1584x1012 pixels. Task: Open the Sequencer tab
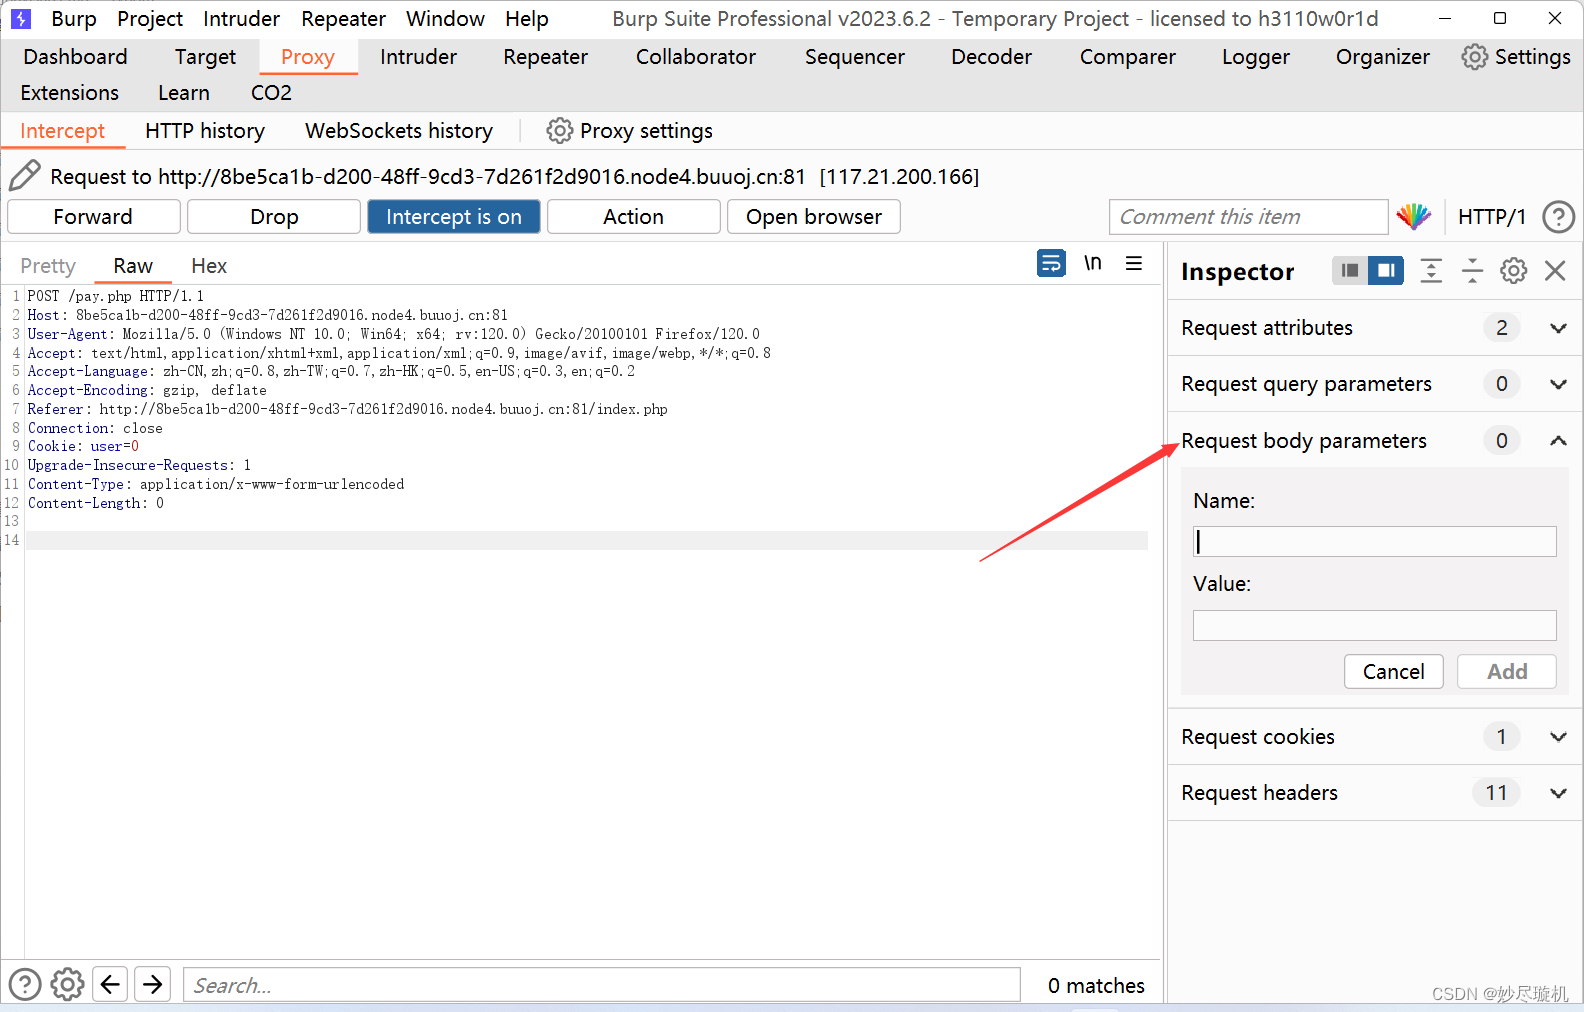[855, 57]
